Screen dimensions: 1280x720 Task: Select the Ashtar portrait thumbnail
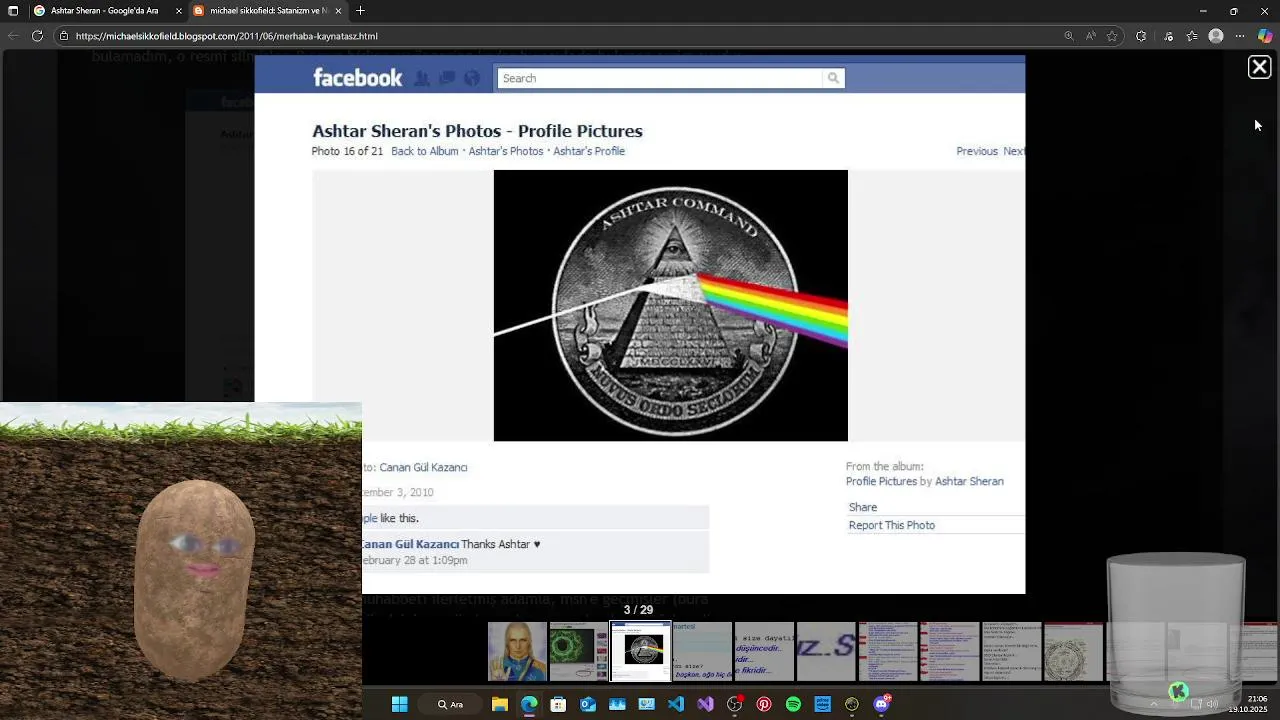click(517, 651)
